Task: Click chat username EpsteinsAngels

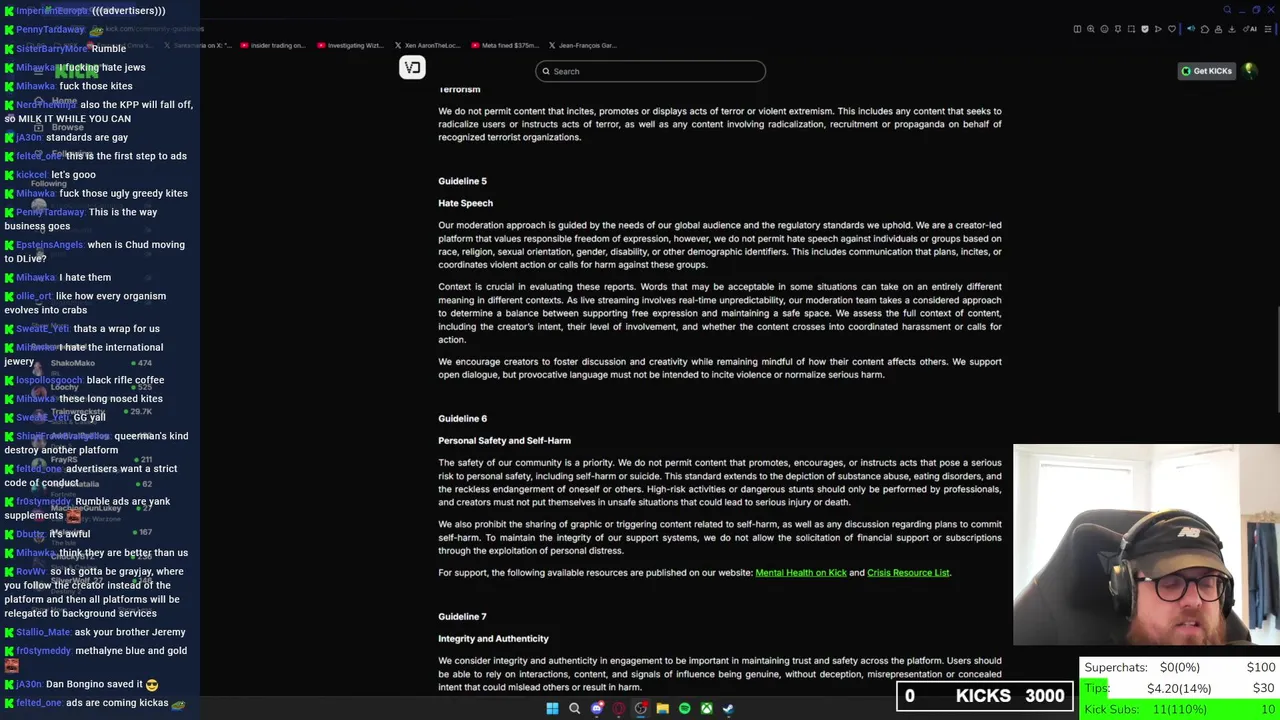Action: pyautogui.click(x=49, y=245)
